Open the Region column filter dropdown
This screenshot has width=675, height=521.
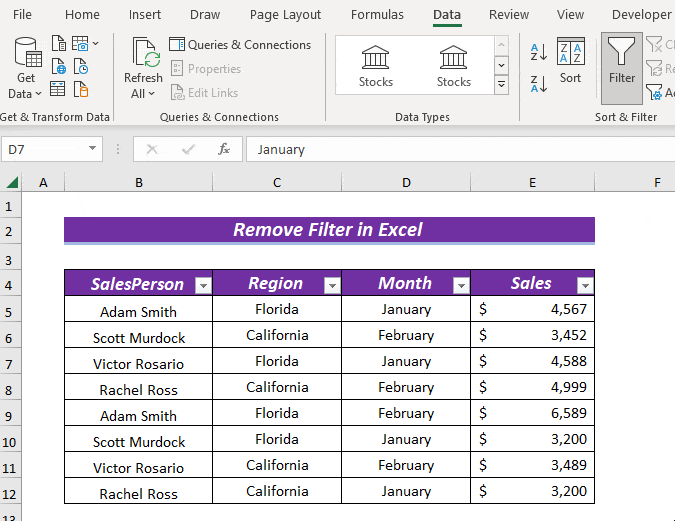tap(332, 285)
